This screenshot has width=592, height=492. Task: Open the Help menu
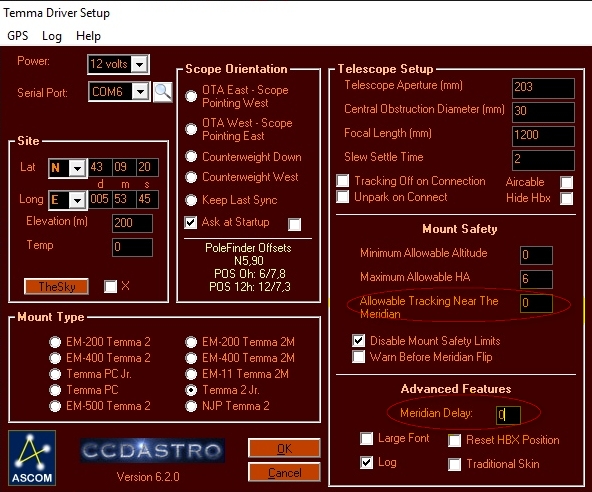(88, 36)
